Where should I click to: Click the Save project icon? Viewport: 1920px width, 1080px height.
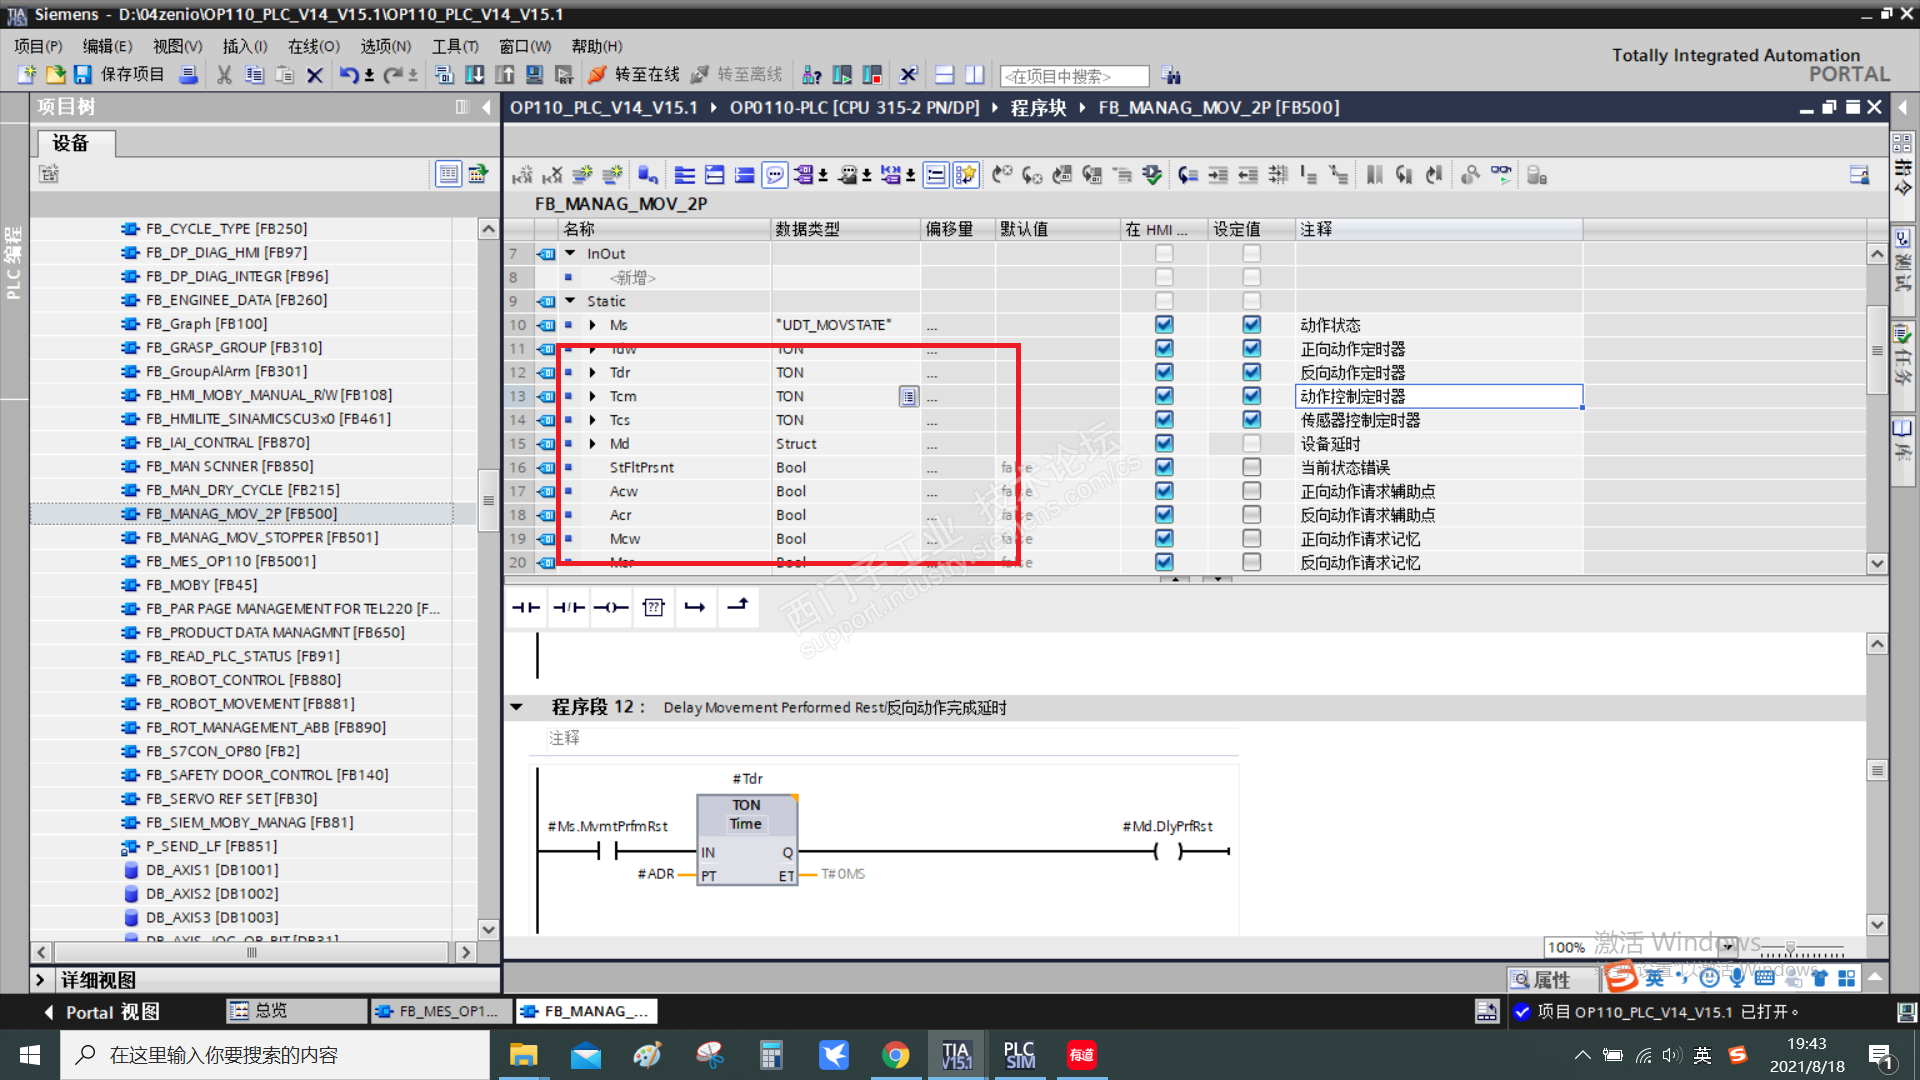pyautogui.click(x=83, y=75)
